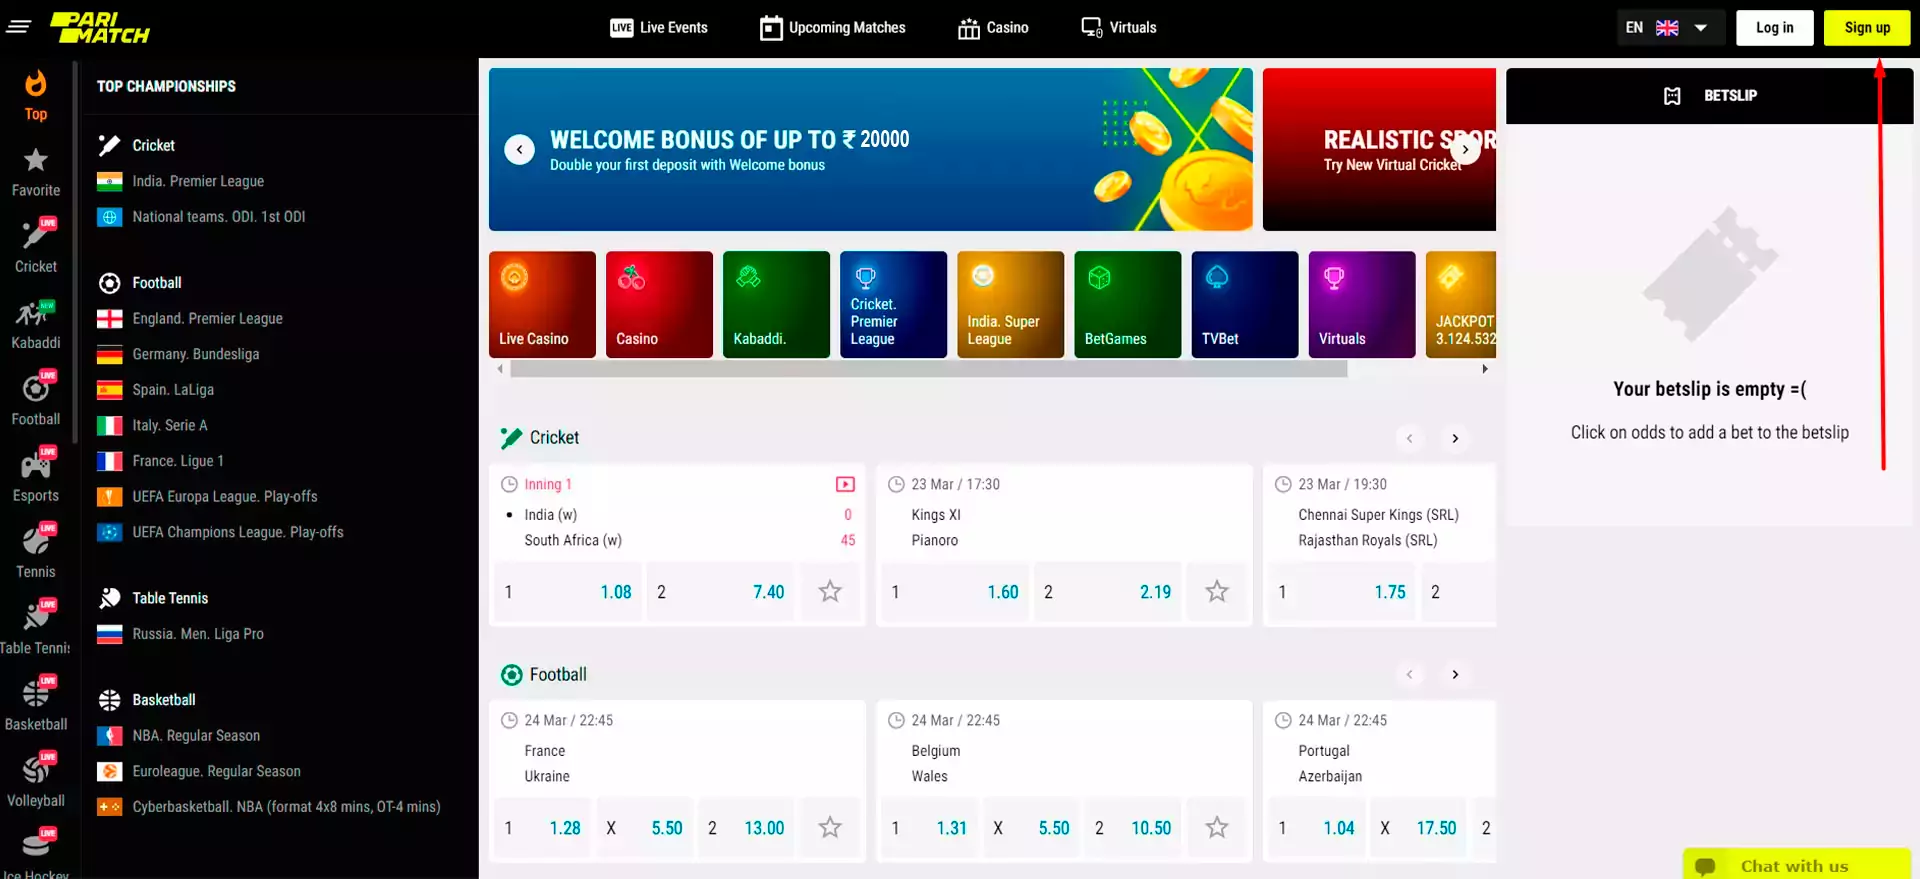Click the Welcome Bonus banner
Screen dimensions: 1920x879
coord(870,150)
